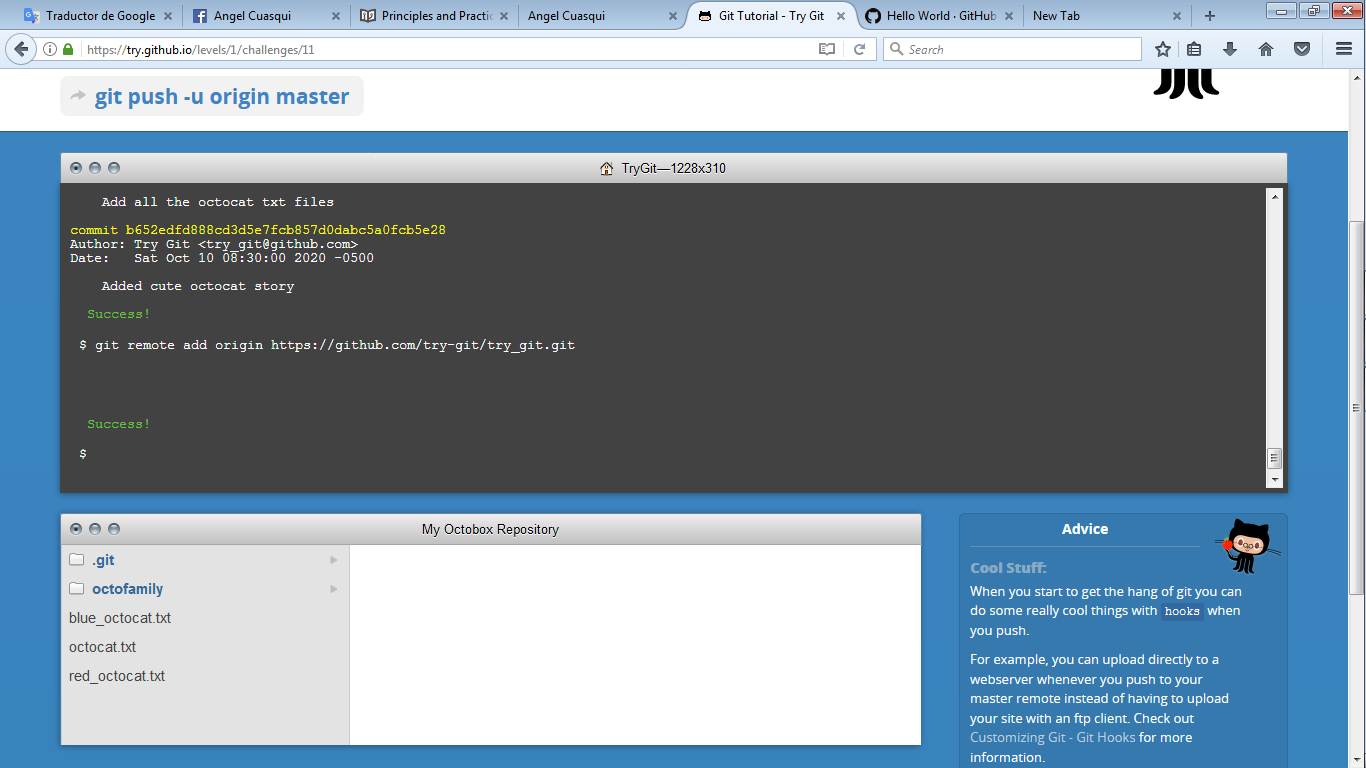Click the git remote add origin command text
Screen dimensions: 1366x768
(x=335, y=345)
